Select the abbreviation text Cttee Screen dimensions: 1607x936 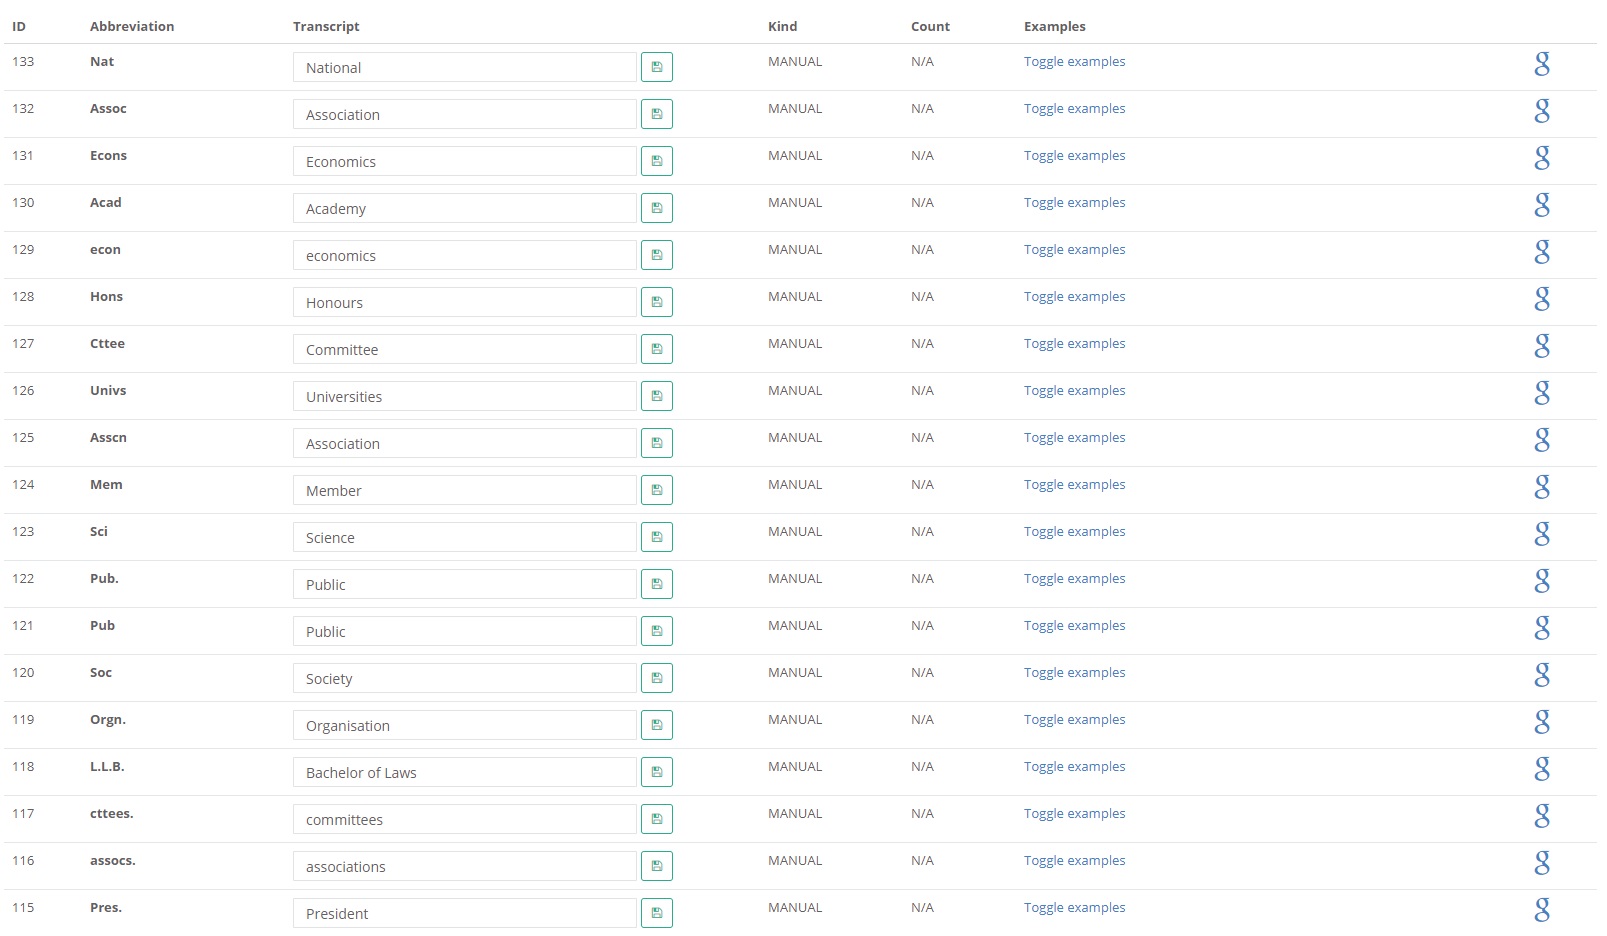(107, 344)
